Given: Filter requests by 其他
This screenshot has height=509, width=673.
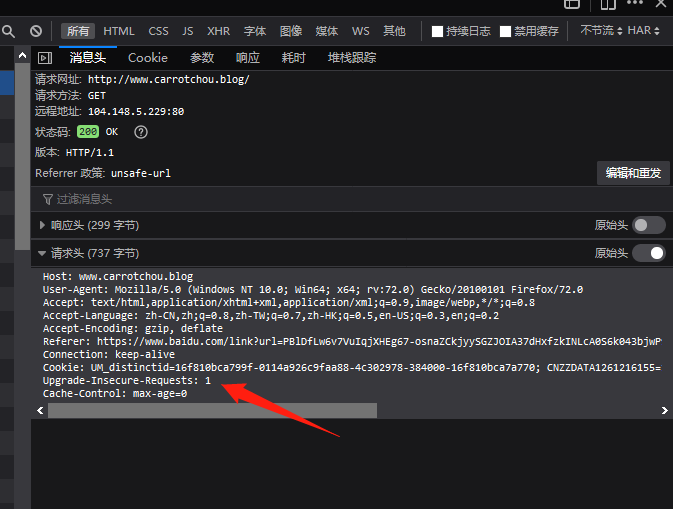Looking at the screenshot, I should (394, 31).
